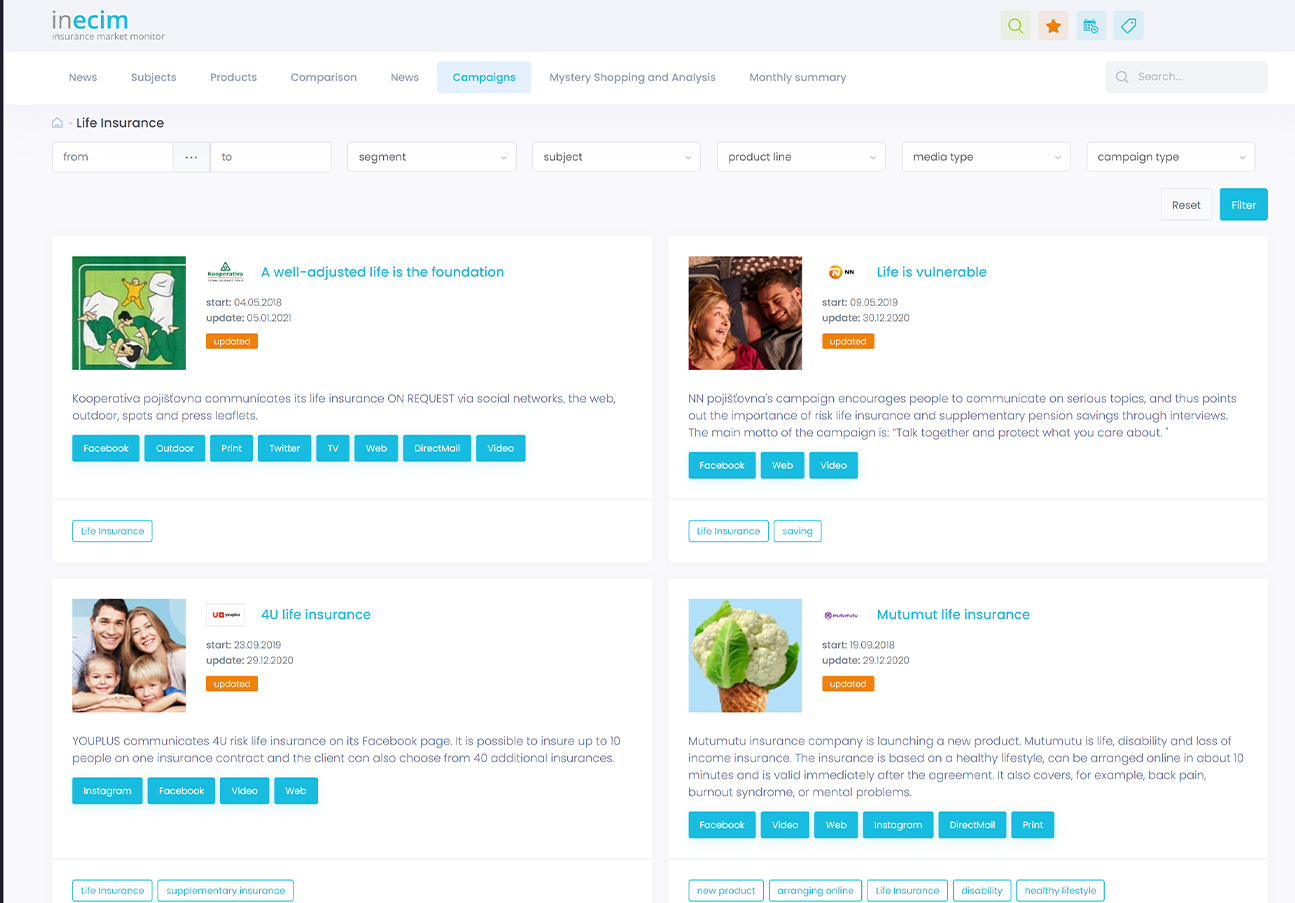The width and height of the screenshot is (1295, 903).
Task: Click TV media button in Kooperativa card
Action: click(x=333, y=448)
